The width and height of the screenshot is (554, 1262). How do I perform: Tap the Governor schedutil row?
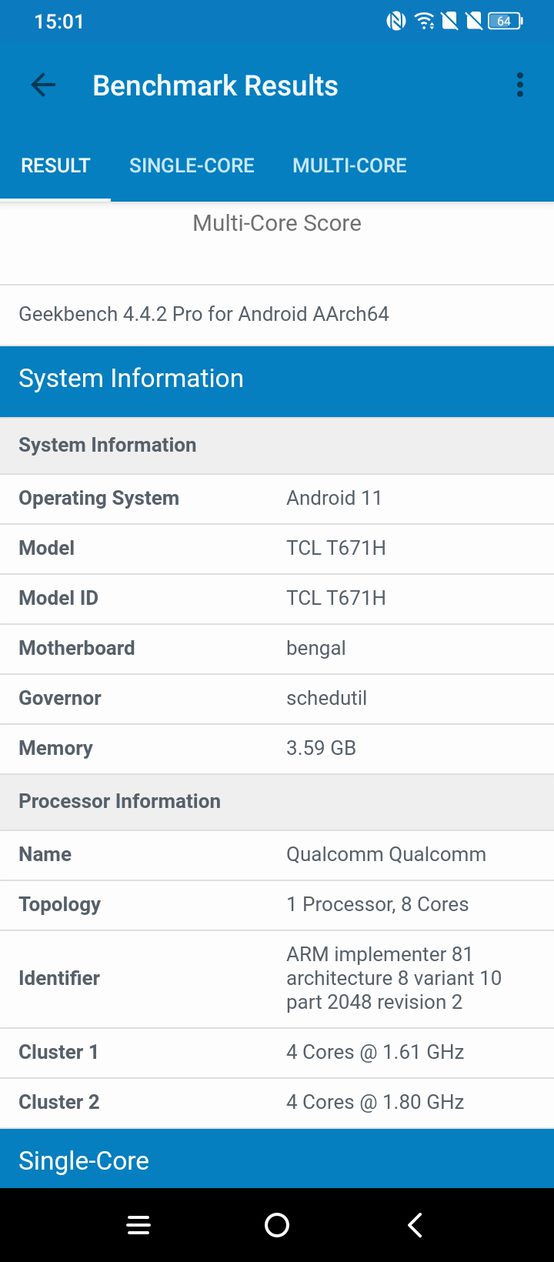[x=277, y=698]
